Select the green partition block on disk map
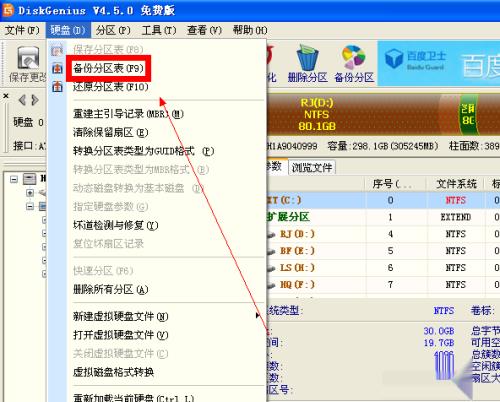This screenshot has width=500, height=402. 468,114
